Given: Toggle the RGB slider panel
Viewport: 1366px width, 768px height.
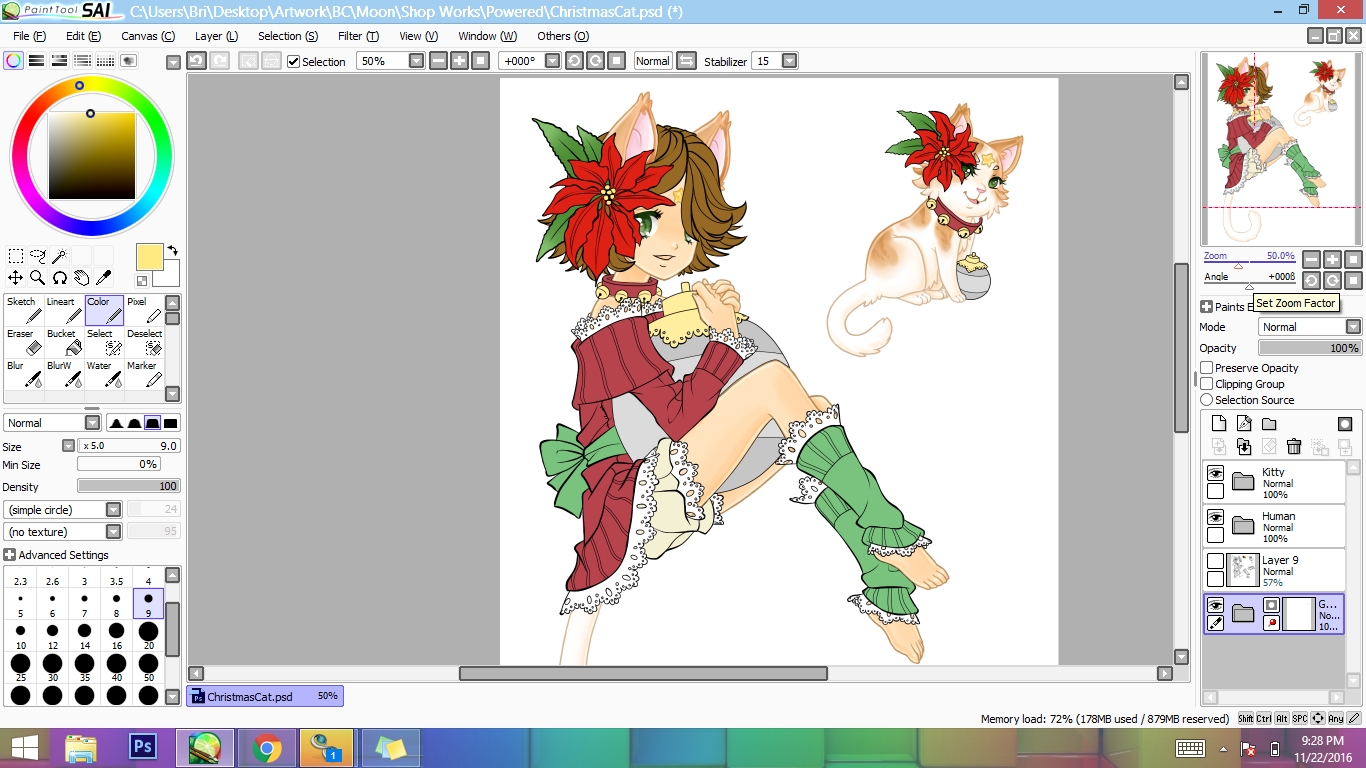Looking at the screenshot, I should [37, 61].
